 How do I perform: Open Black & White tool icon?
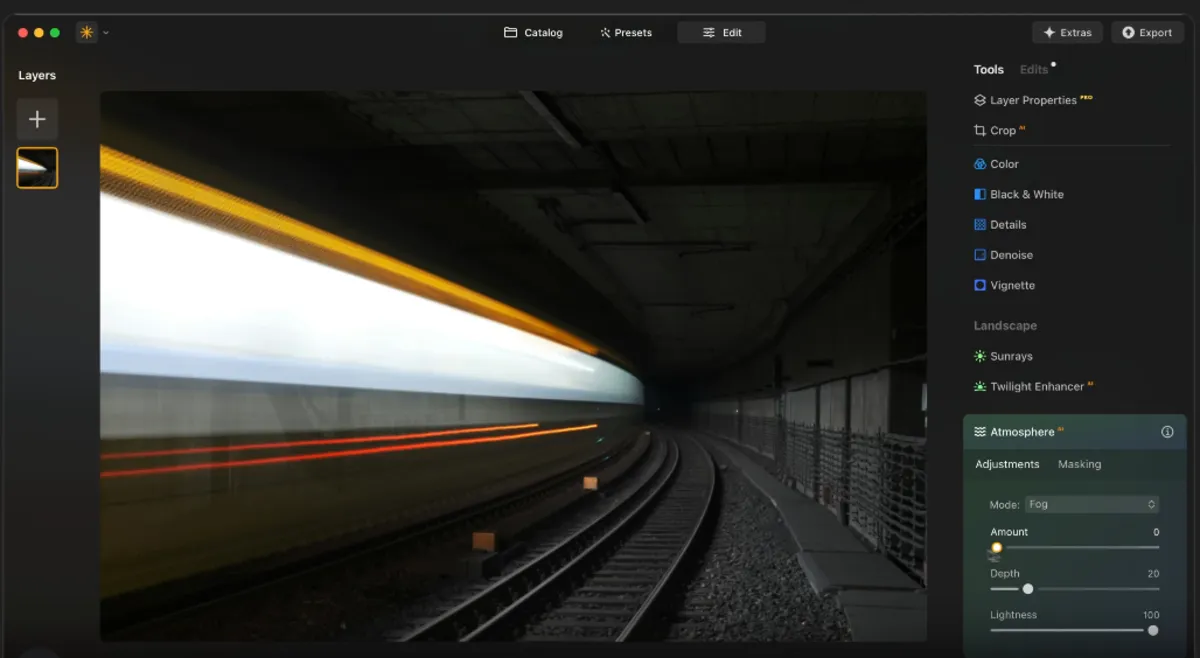980,194
